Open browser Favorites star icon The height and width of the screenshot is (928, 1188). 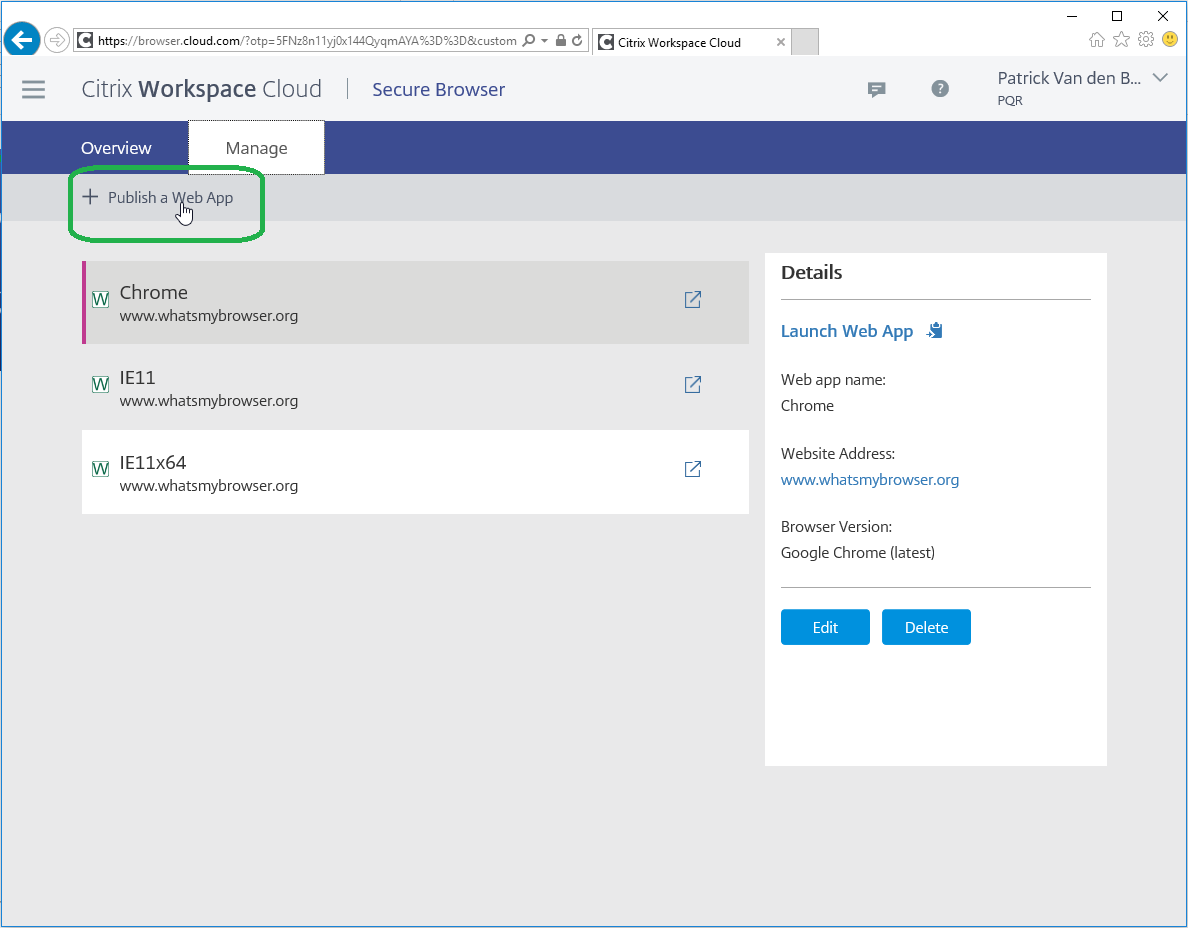[1121, 39]
